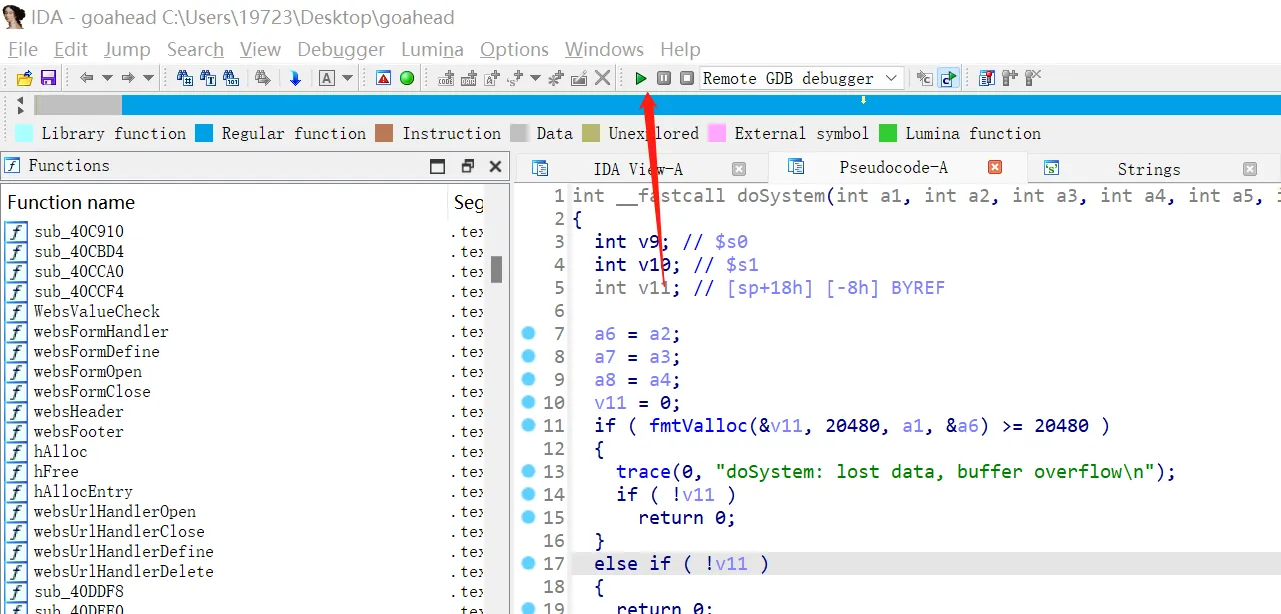The height and width of the screenshot is (614, 1281).
Task: Expand the dropdown next to 's' plus icon
Action: click(535, 78)
